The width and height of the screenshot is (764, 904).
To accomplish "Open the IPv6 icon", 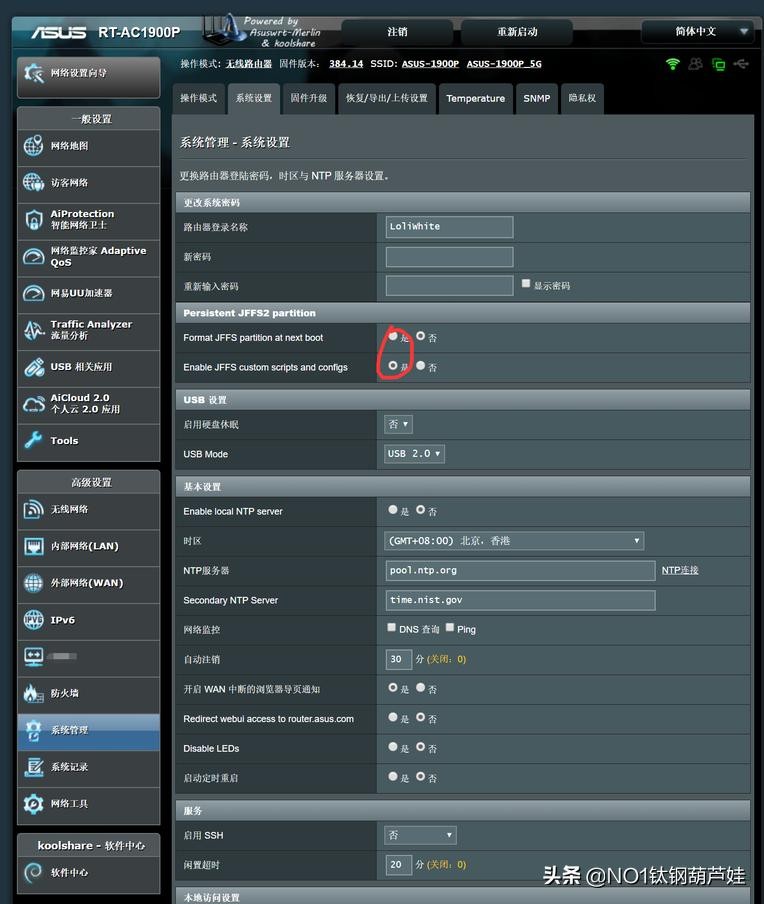I will pos(33,620).
